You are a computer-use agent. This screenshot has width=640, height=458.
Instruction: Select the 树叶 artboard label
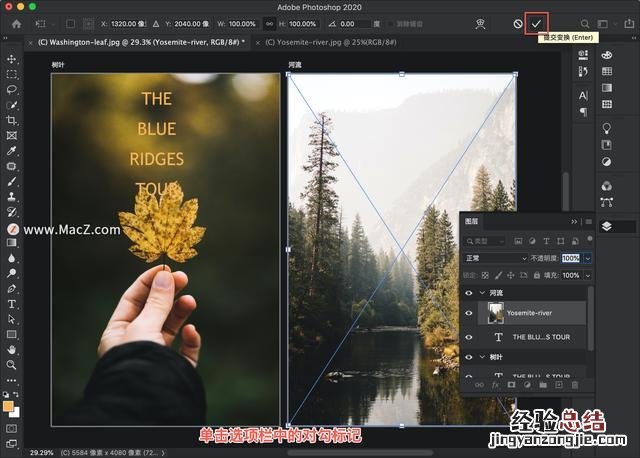tap(58, 64)
